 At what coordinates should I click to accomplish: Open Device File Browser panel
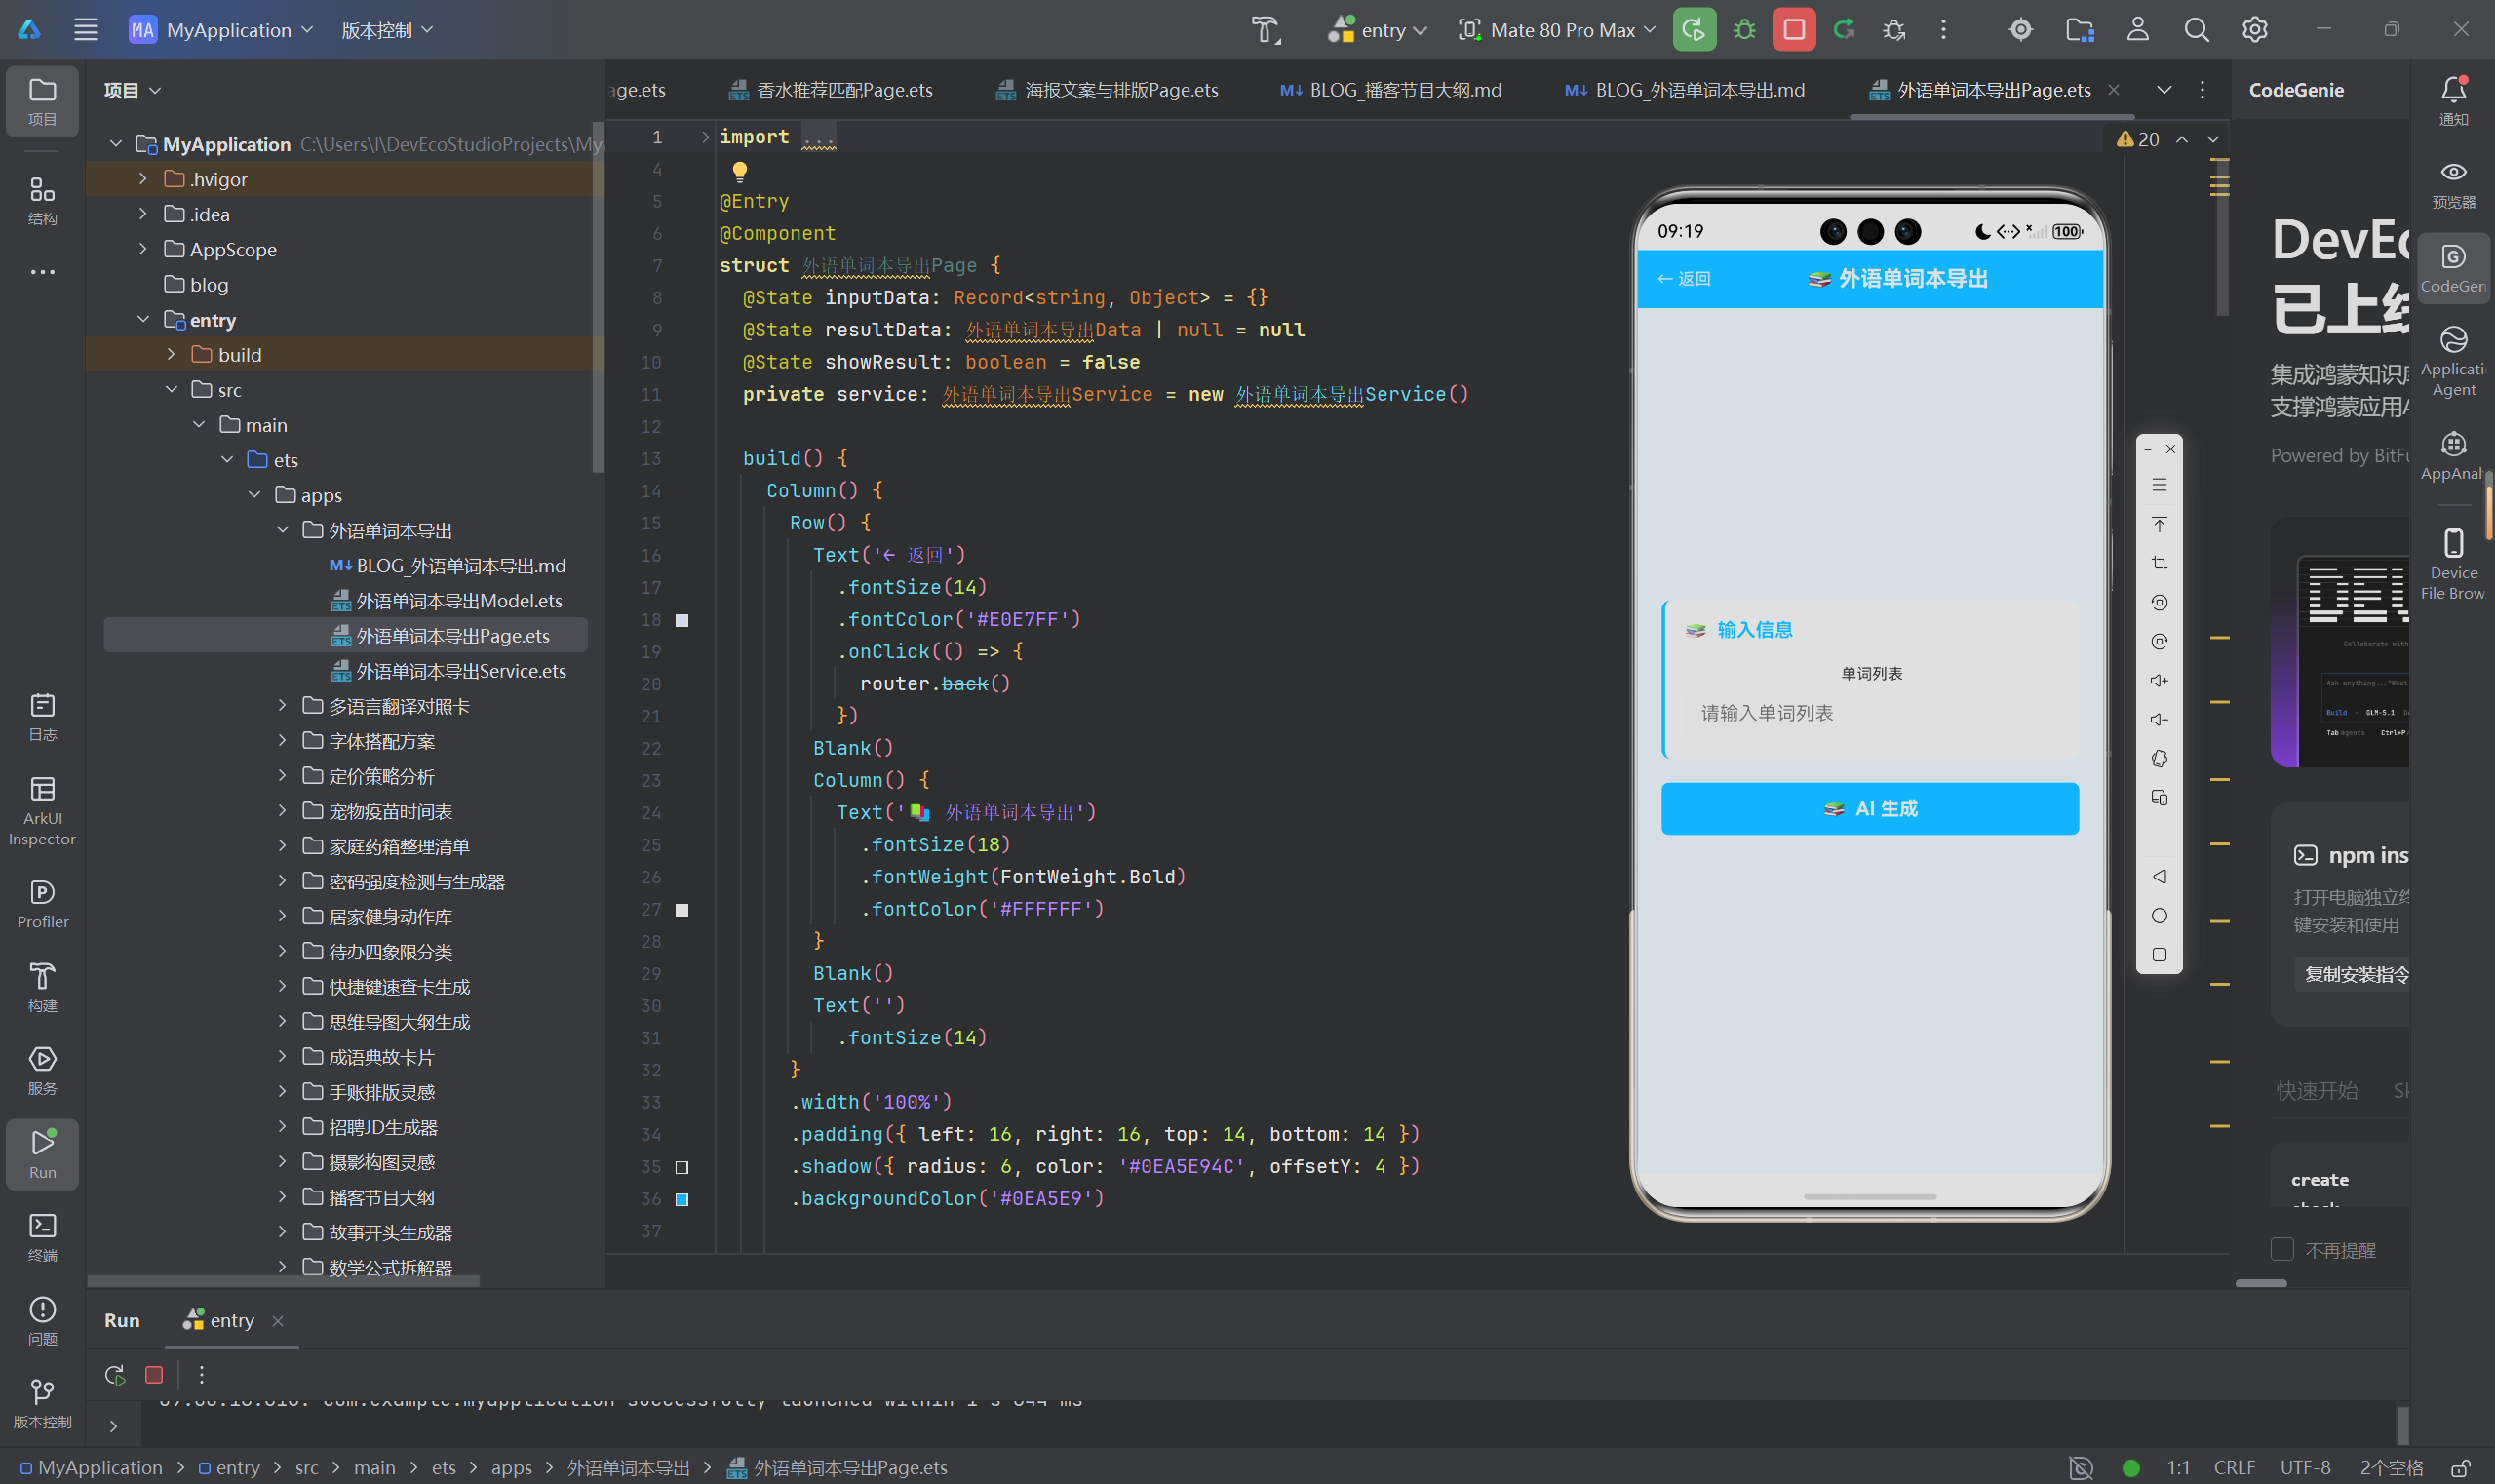coord(2453,564)
